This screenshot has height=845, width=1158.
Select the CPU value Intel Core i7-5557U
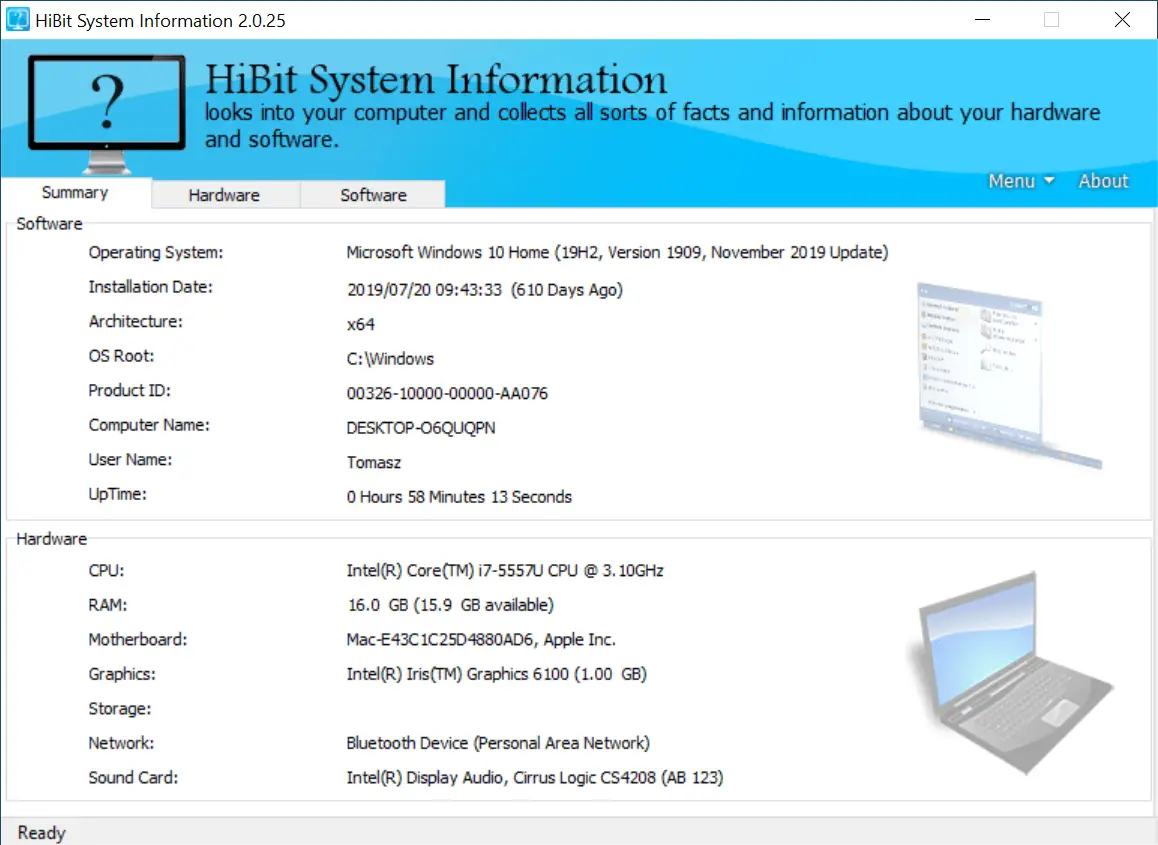click(x=505, y=571)
